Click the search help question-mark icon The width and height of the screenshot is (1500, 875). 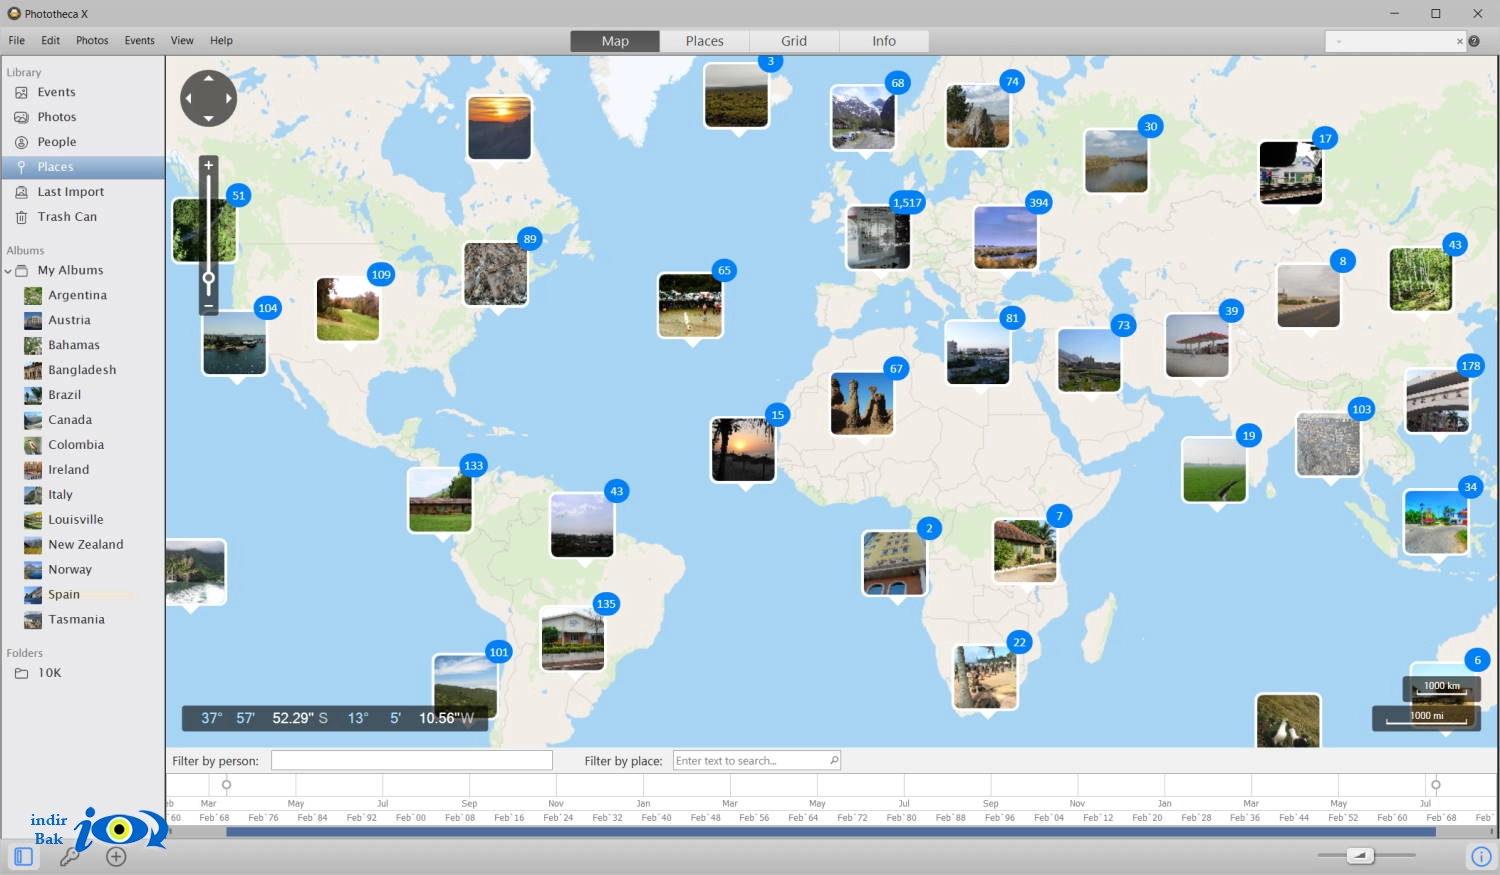(x=1474, y=41)
